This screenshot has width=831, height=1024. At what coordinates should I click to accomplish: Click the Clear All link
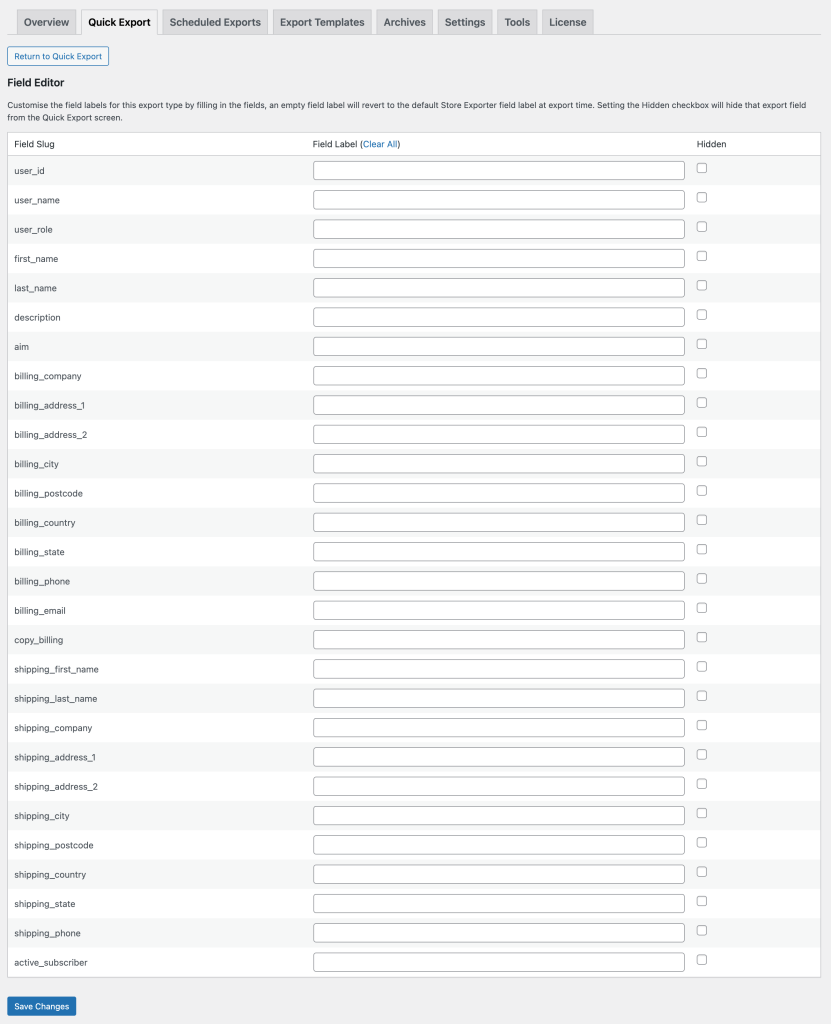[x=380, y=144]
